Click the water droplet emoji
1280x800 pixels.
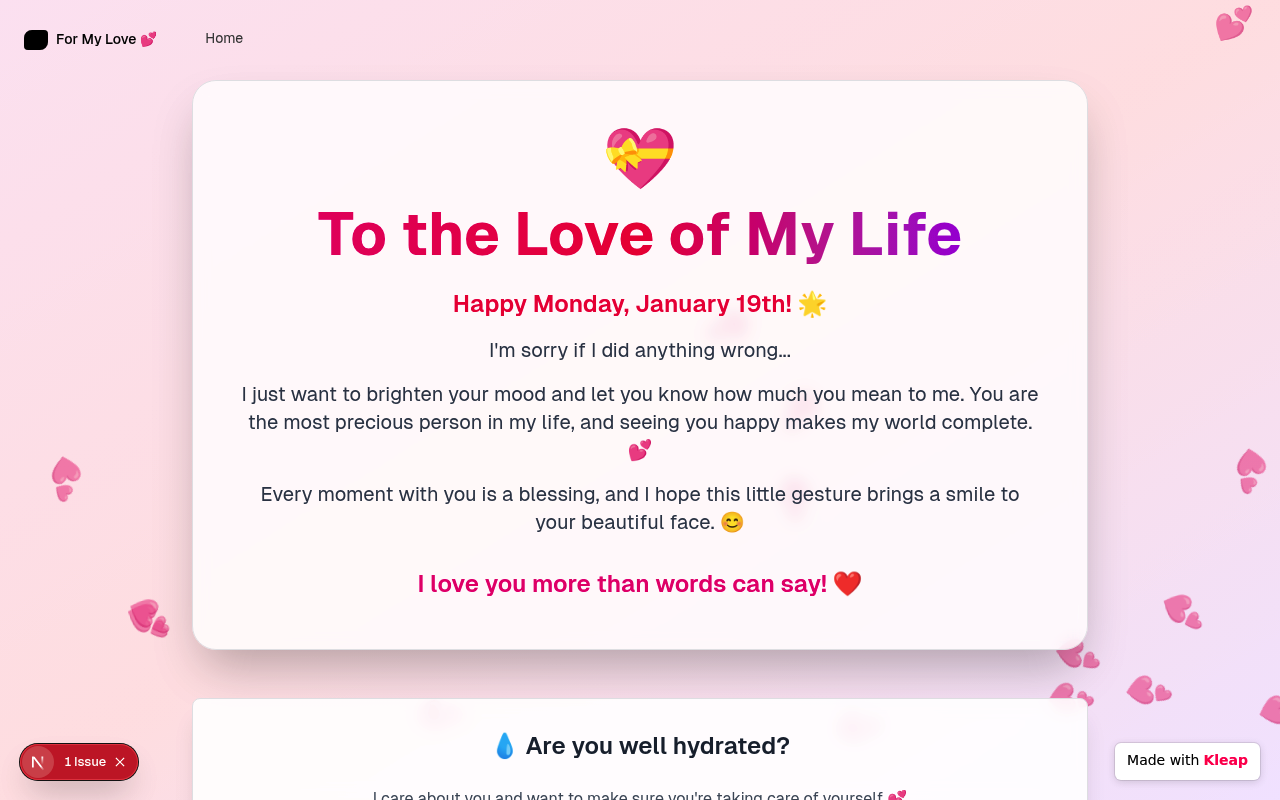point(505,746)
